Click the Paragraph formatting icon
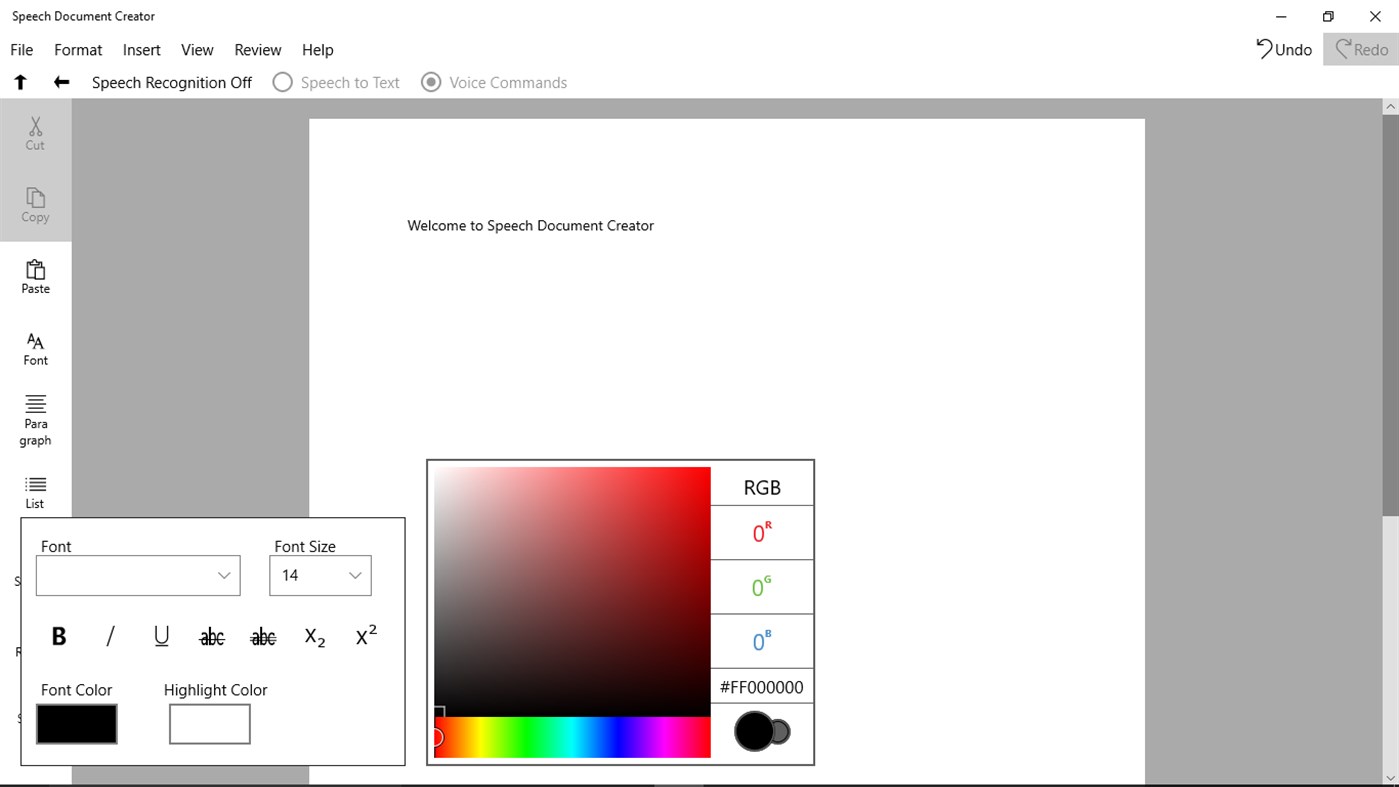This screenshot has width=1399, height=787. tap(35, 416)
